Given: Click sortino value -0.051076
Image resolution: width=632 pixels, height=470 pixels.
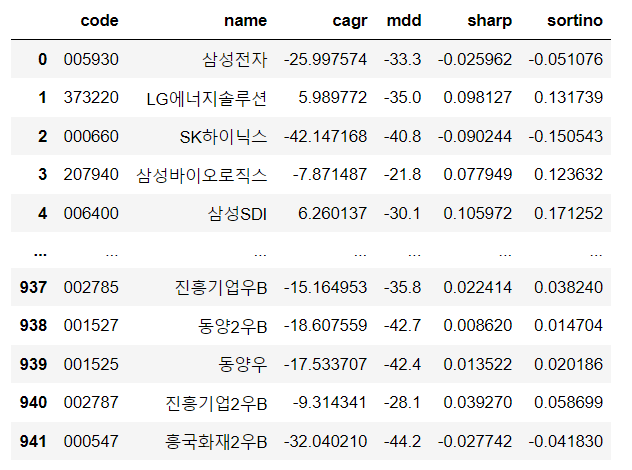Looking at the screenshot, I should tap(565, 59).
